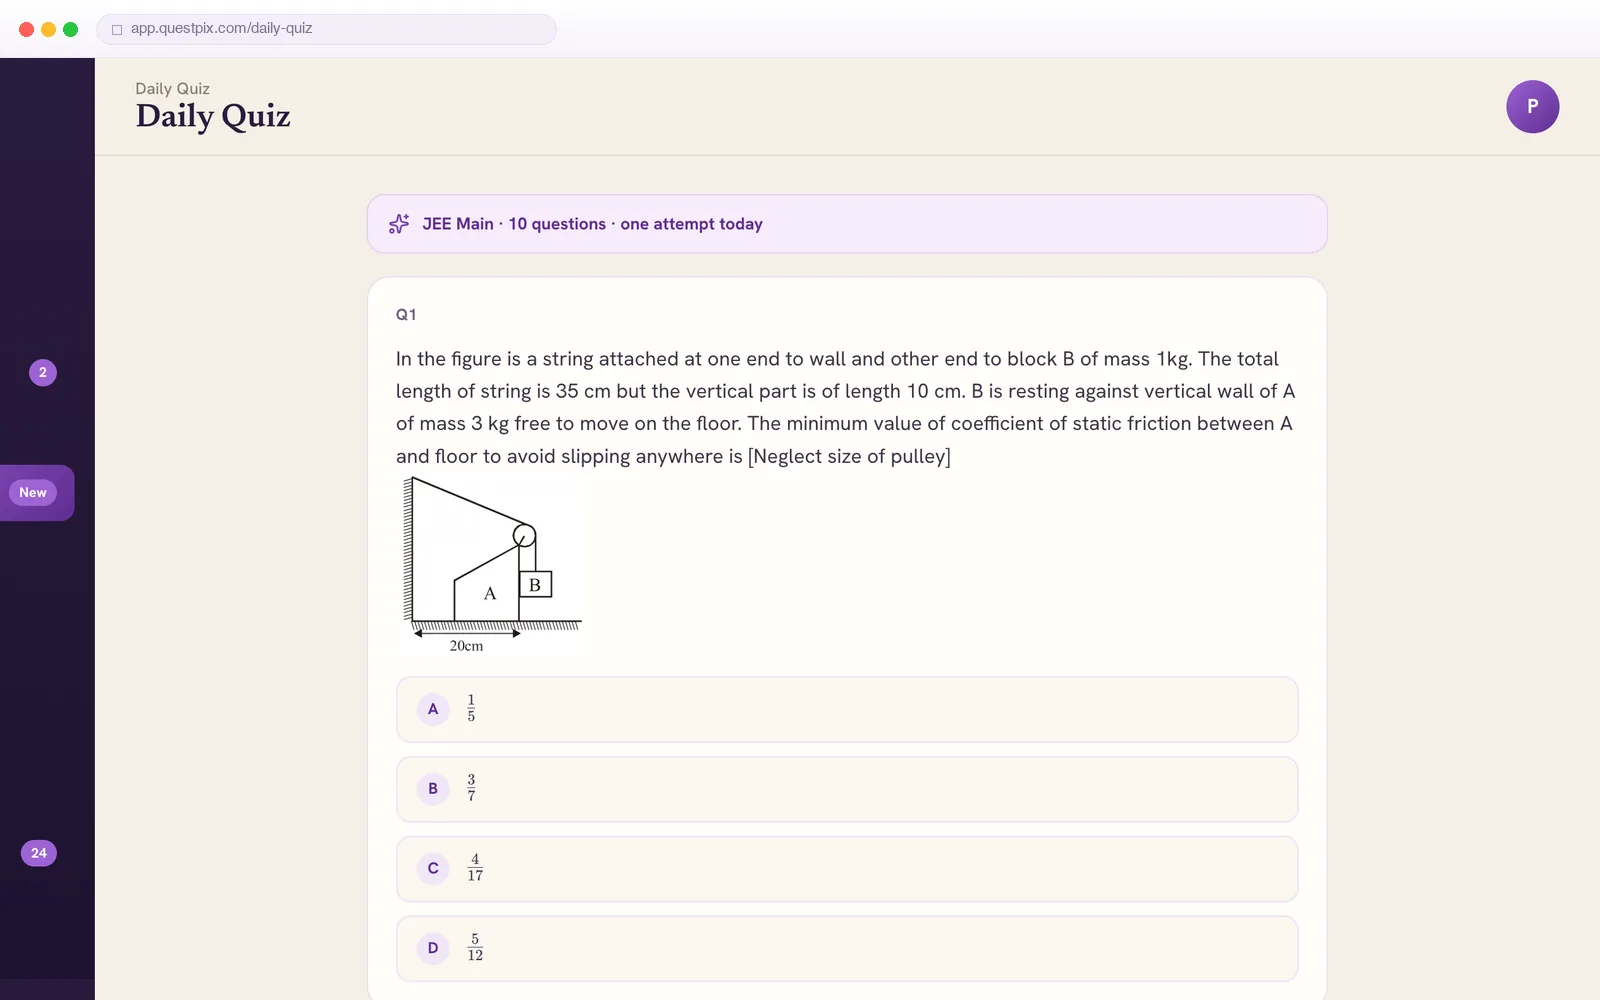The width and height of the screenshot is (1600, 1000).
Task: Choose the answer row with fraction 4/17
Action: click(x=847, y=868)
